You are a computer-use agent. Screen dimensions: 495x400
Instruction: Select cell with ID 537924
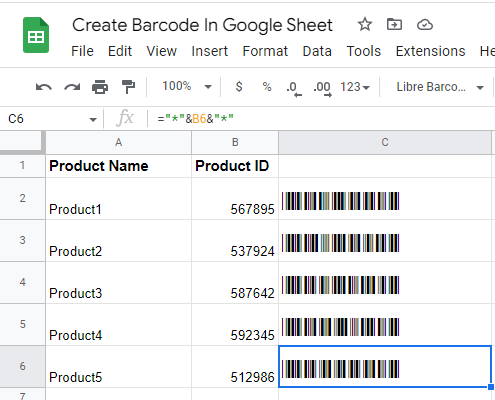(235, 241)
